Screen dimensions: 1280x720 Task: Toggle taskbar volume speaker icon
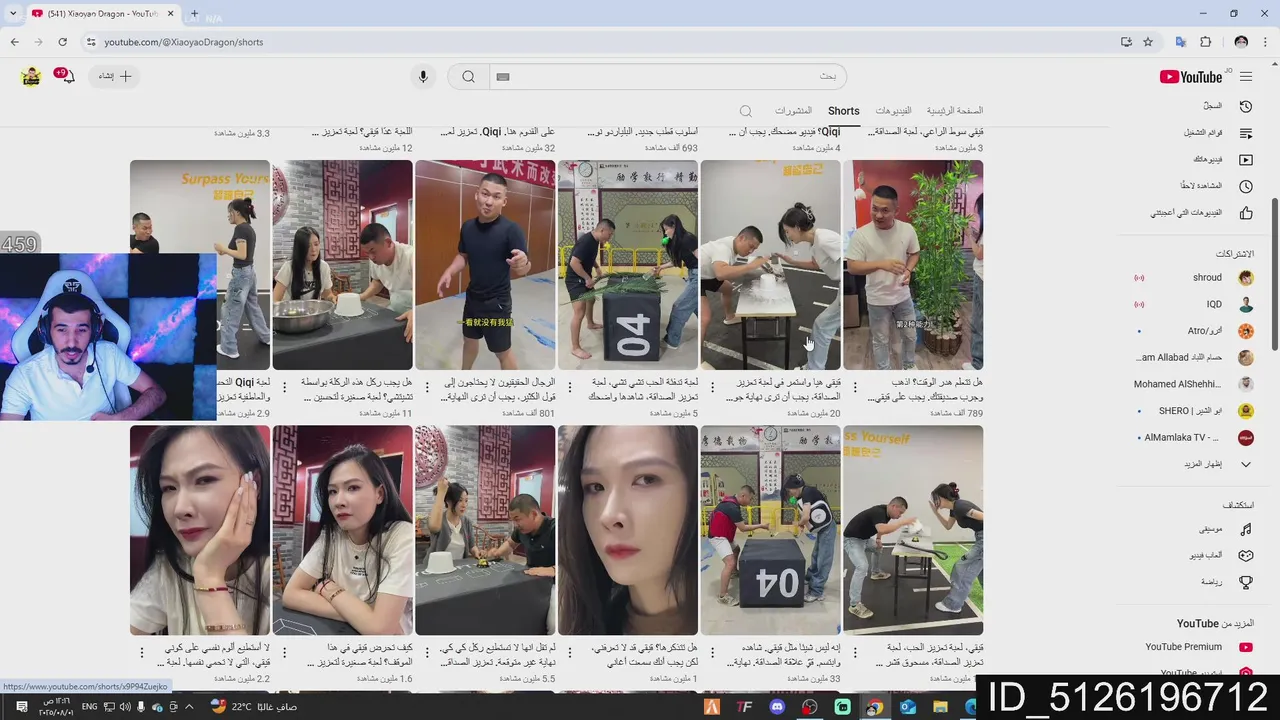(x=123, y=707)
